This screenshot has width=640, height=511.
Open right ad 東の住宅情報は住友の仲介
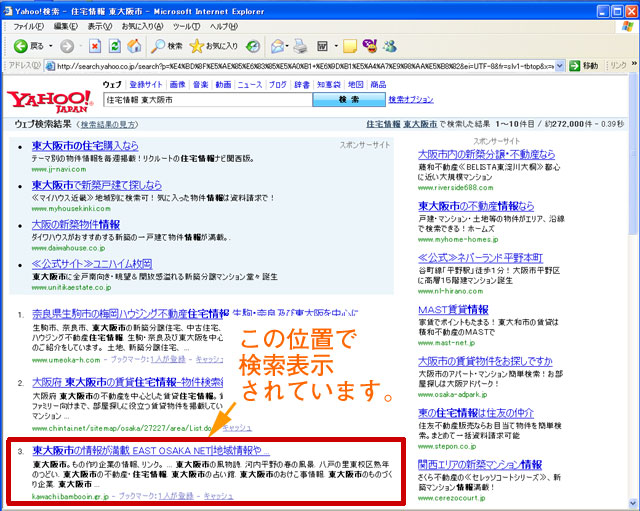click(x=476, y=413)
